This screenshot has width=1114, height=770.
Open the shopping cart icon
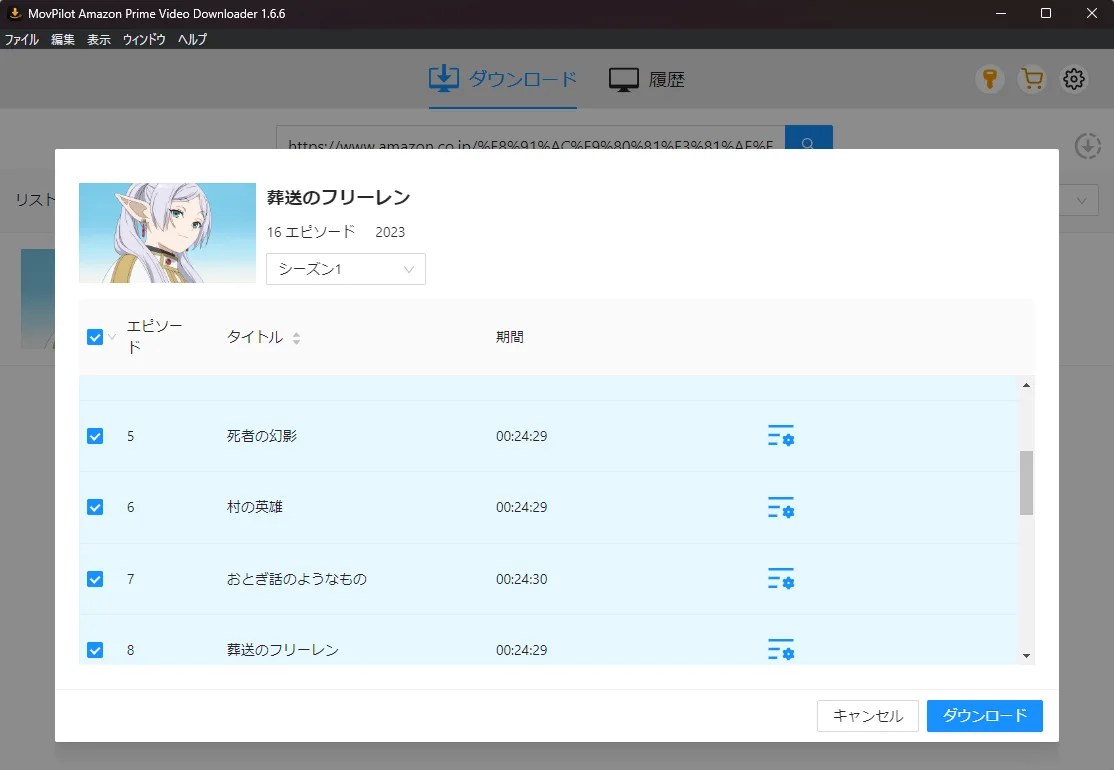(x=1031, y=80)
